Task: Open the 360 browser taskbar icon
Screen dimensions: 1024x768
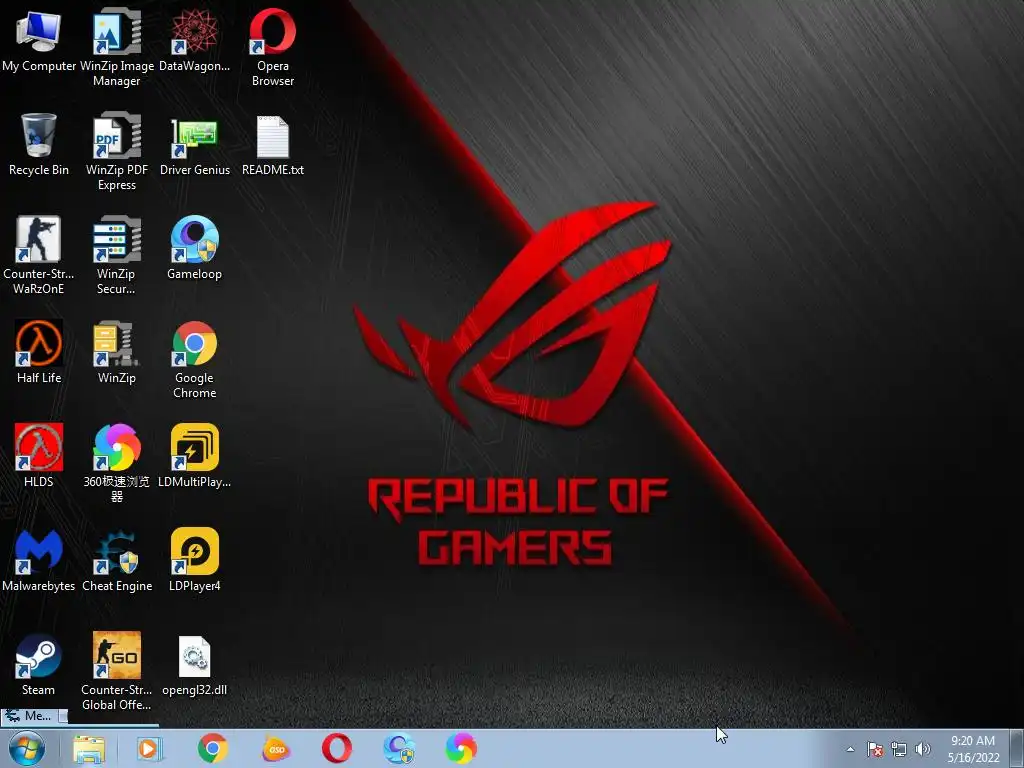Action: tap(460, 748)
